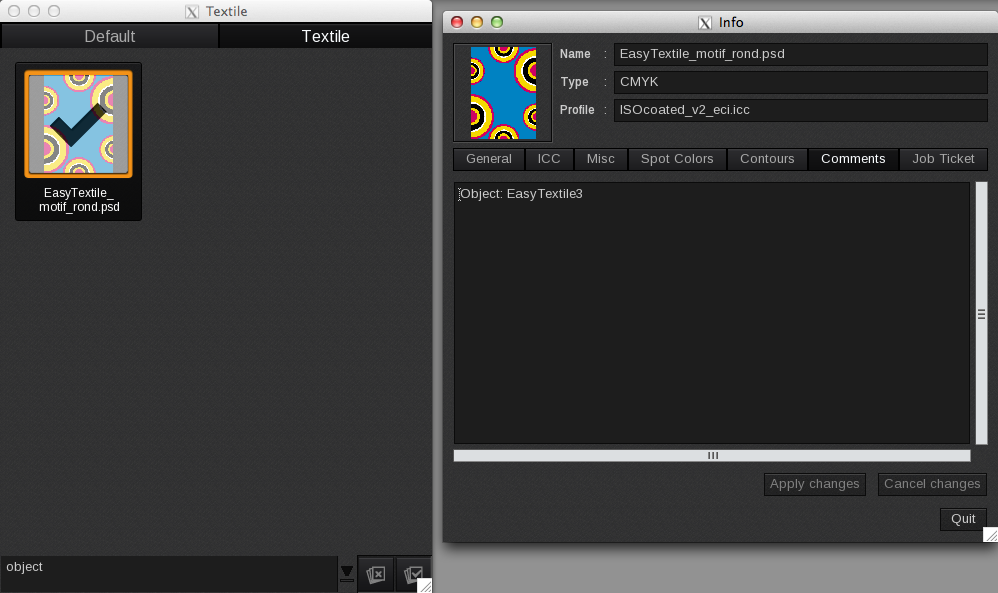Click in the comments text area
This screenshot has height=593, width=998.
point(711,312)
